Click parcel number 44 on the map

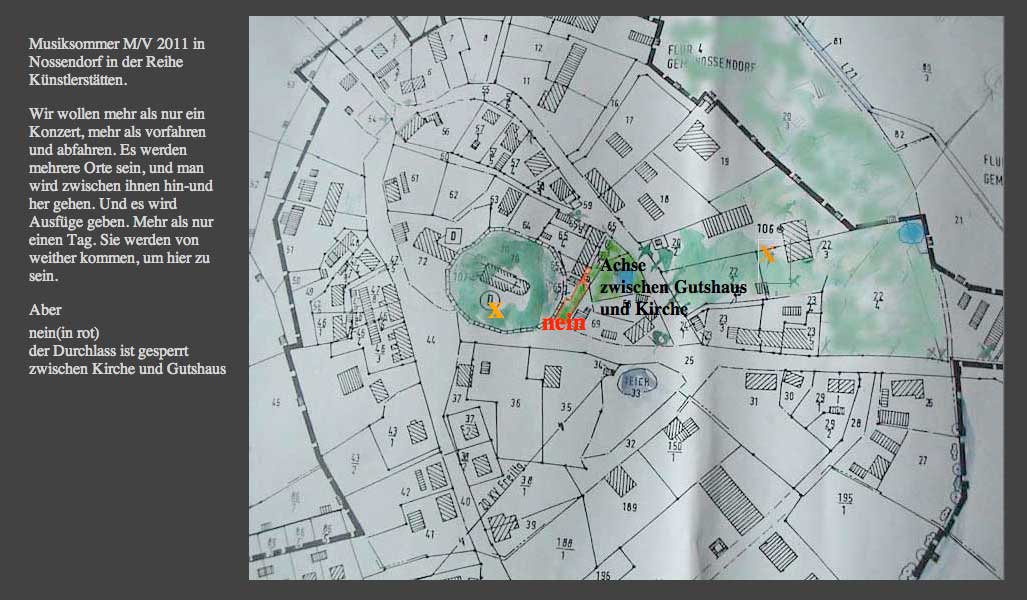pos(431,341)
